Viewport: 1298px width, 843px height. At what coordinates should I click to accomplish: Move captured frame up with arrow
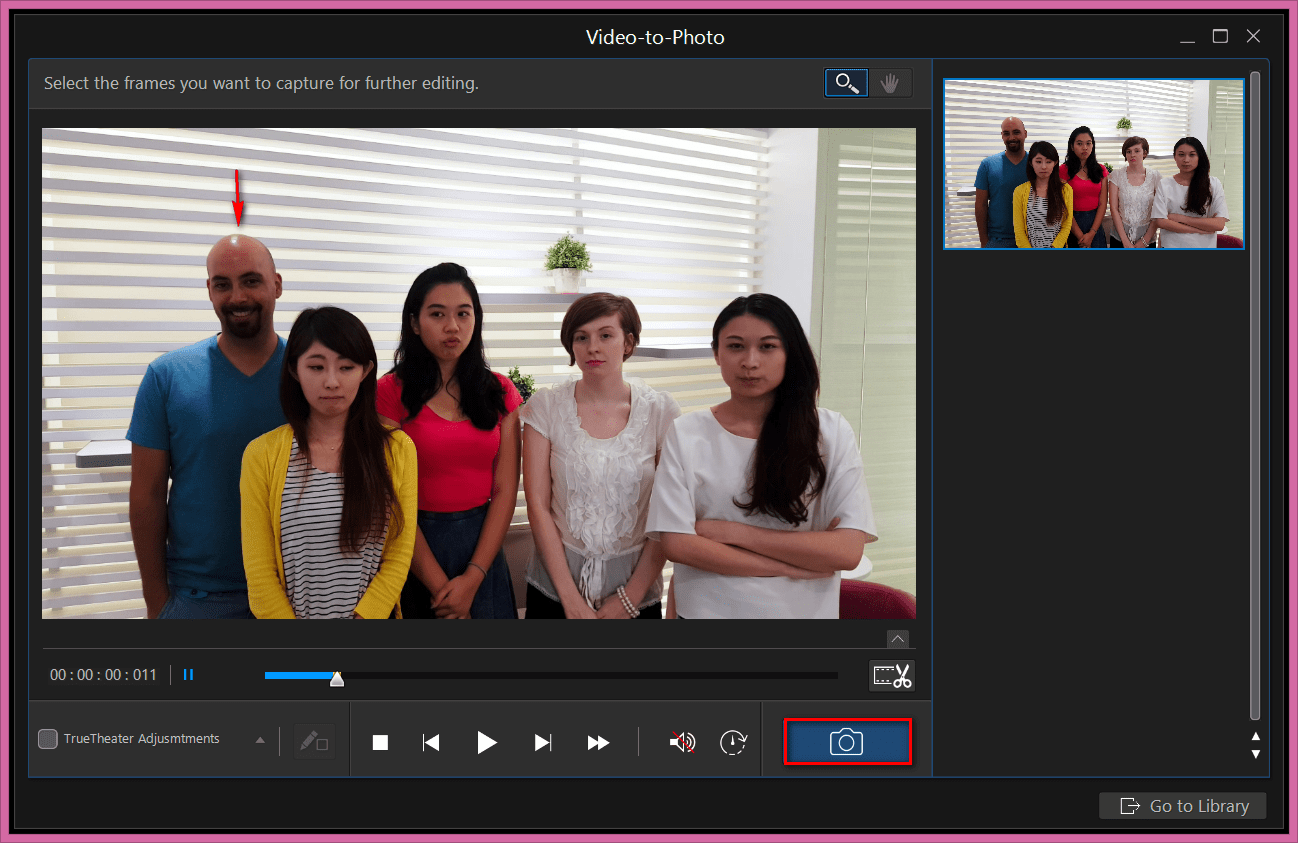pyautogui.click(x=1256, y=738)
